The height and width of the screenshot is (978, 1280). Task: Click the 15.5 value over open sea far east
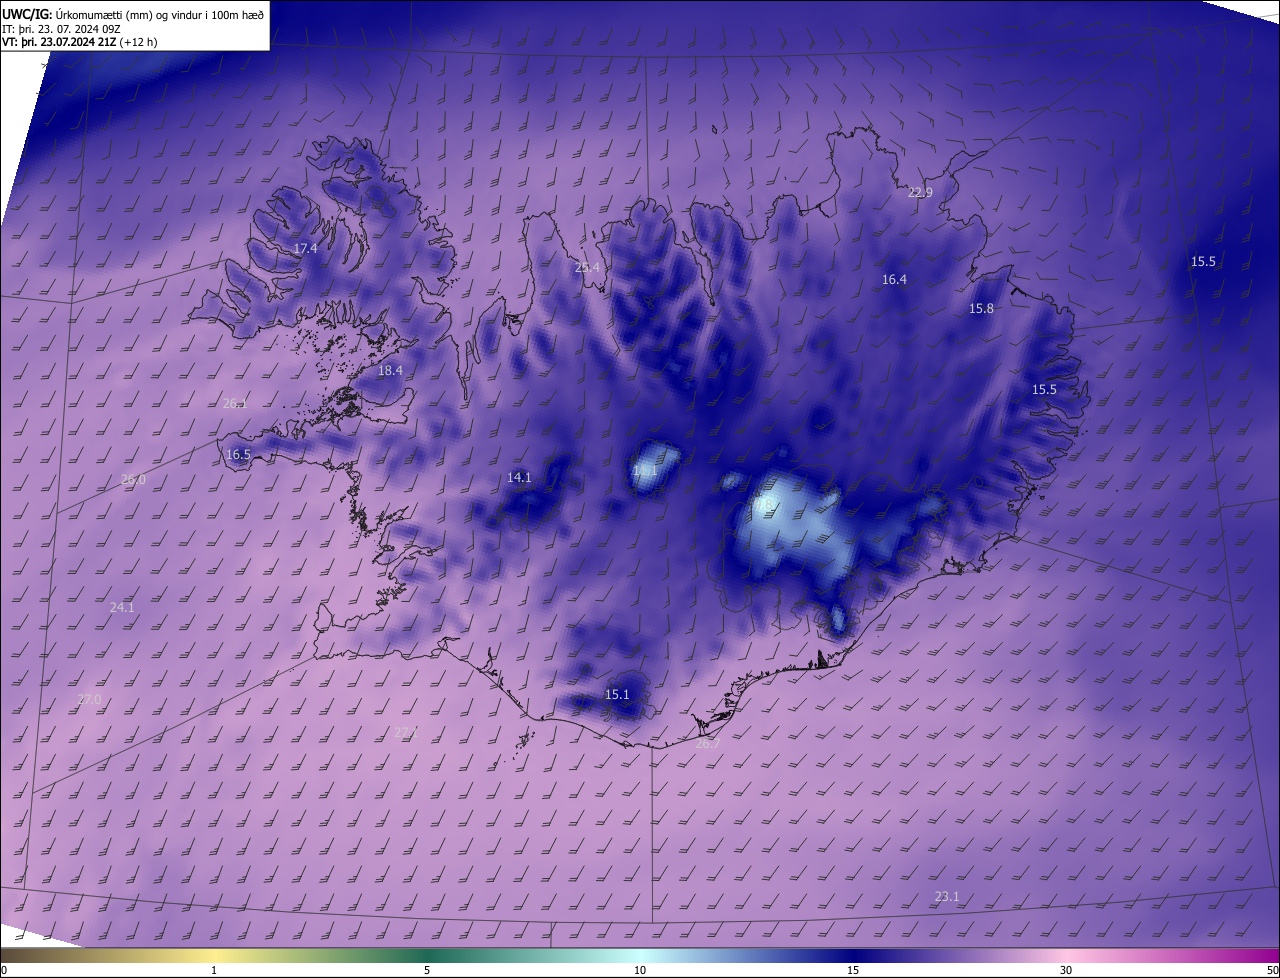[1203, 261]
